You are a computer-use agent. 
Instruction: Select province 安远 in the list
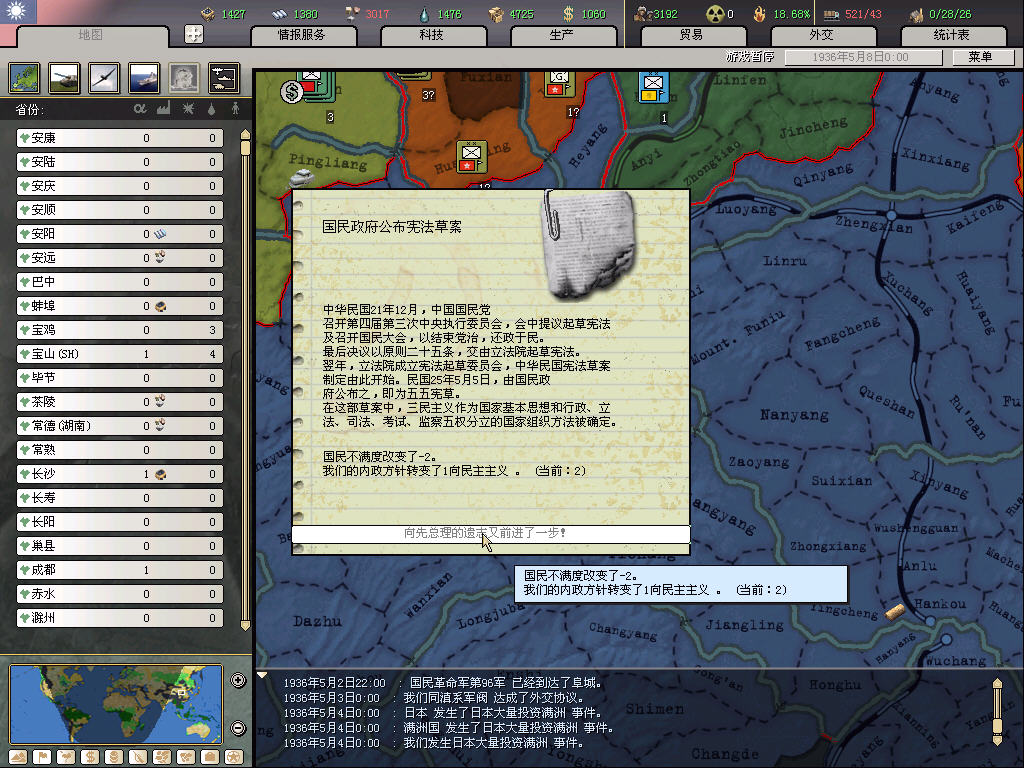(x=120, y=258)
